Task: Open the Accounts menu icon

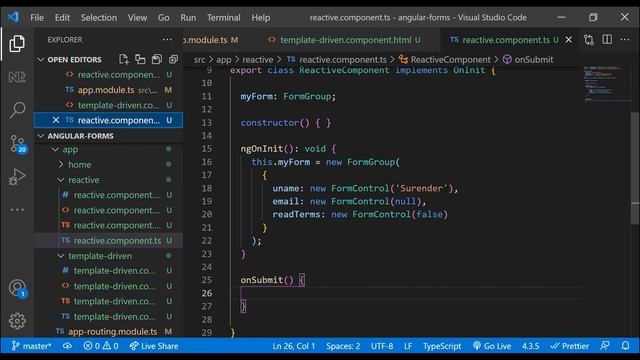Action: pos(18,288)
